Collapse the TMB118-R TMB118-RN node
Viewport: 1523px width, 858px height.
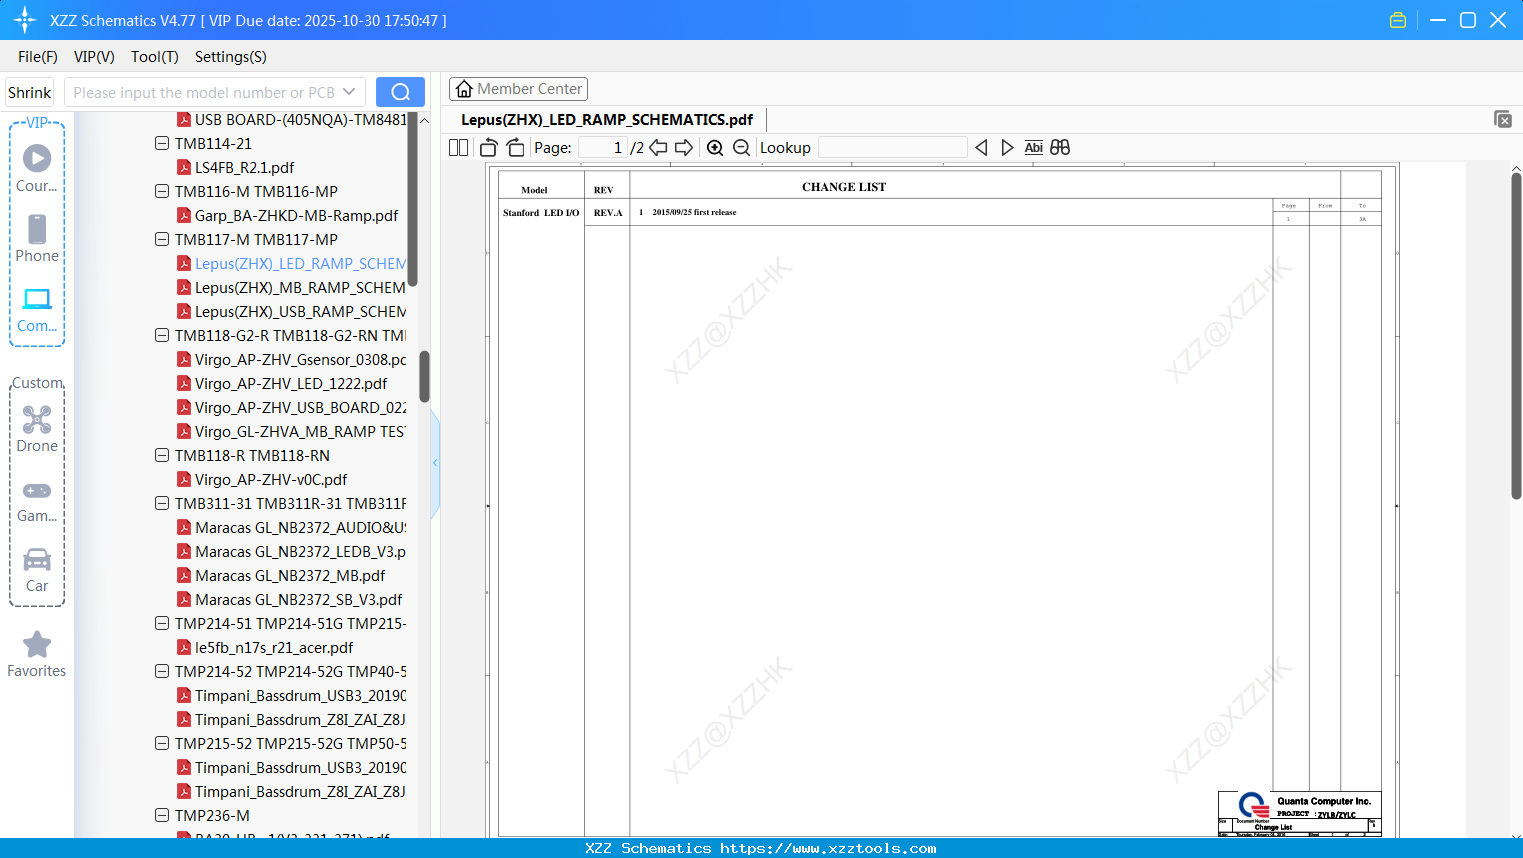[x=162, y=455]
